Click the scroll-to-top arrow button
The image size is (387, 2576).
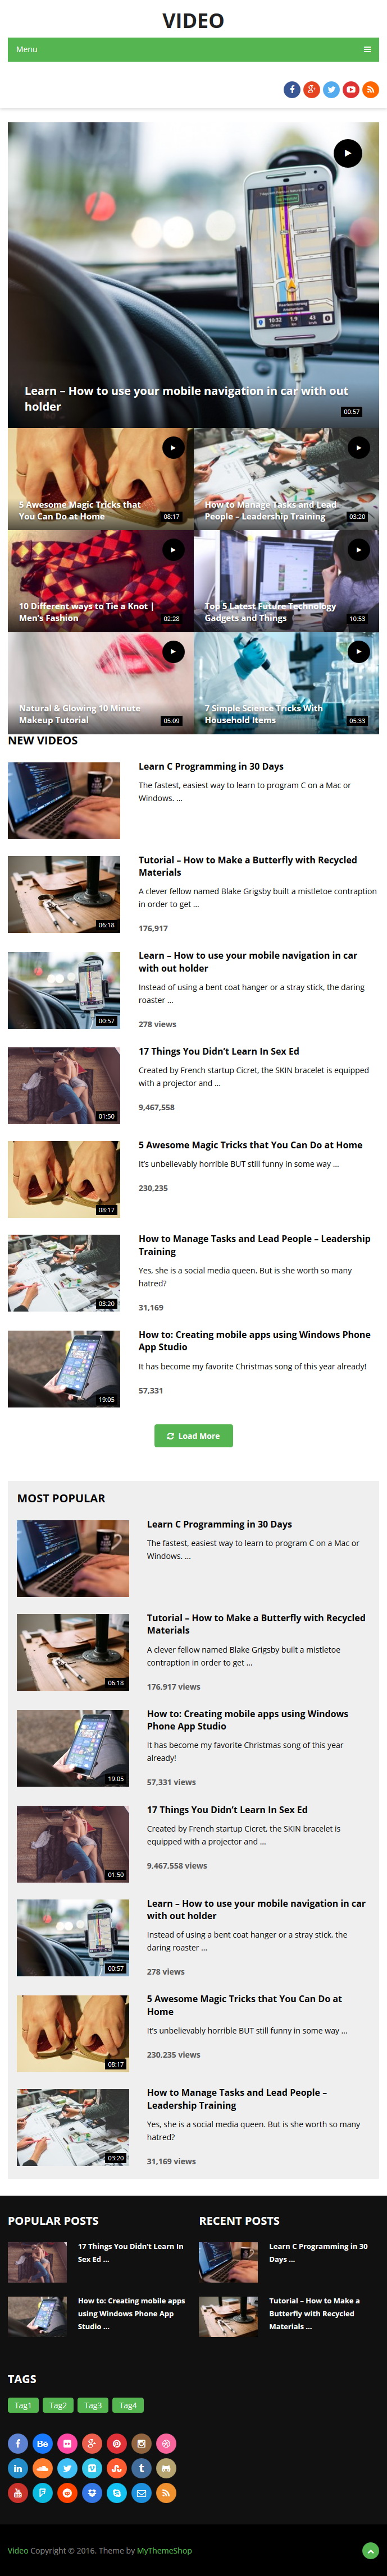click(x=370, y=2551)
